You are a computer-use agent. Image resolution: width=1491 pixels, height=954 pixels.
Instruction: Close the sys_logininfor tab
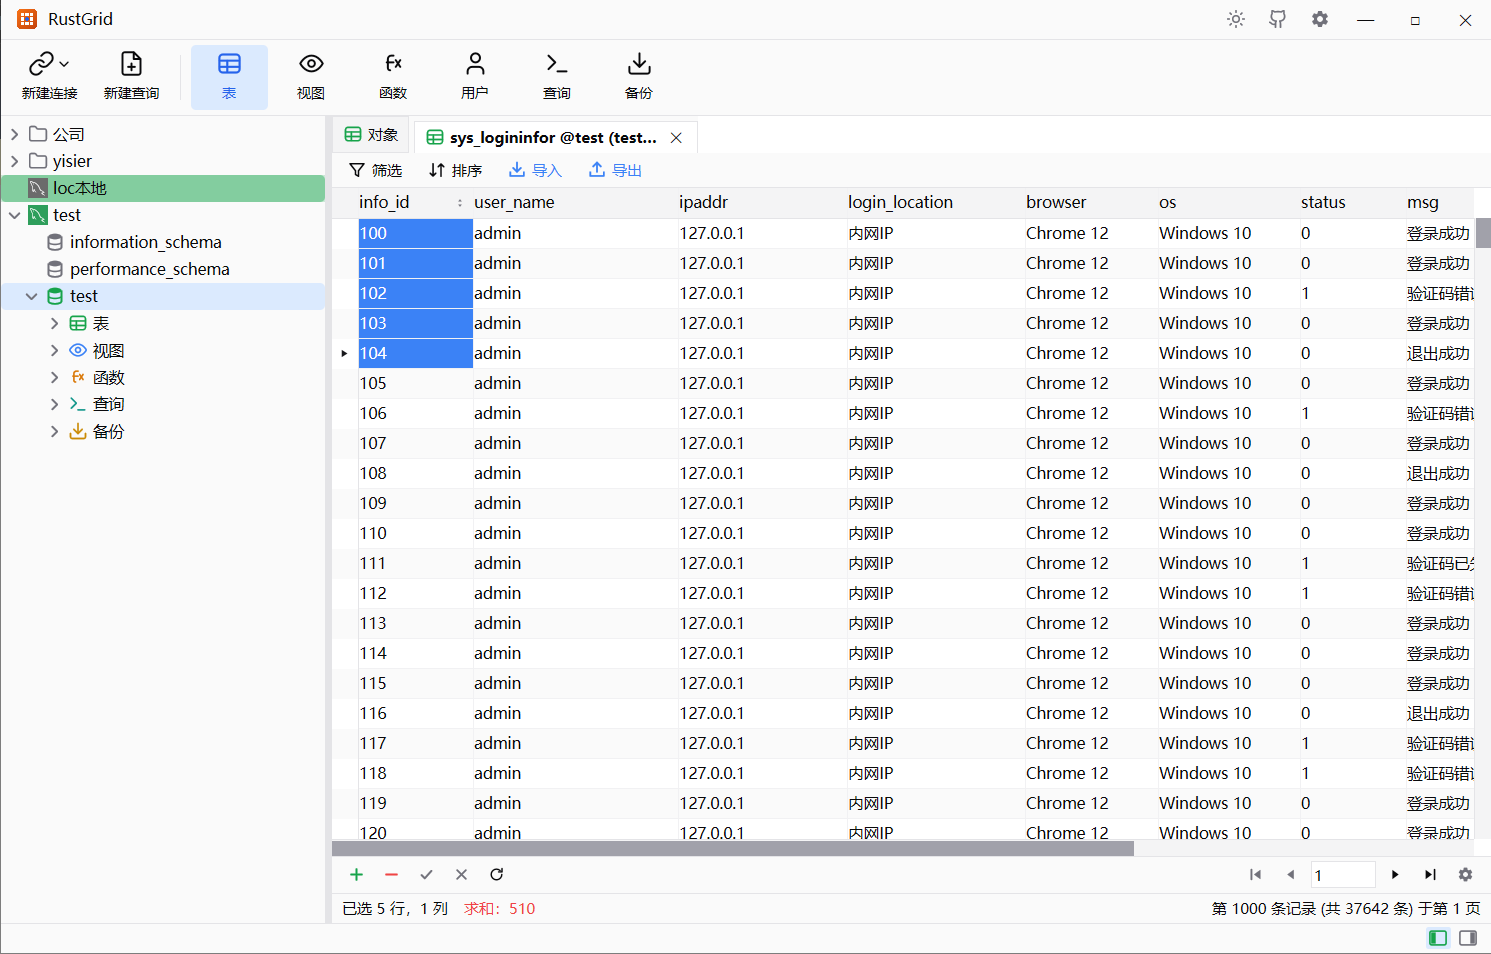click(x=676, y=138)
